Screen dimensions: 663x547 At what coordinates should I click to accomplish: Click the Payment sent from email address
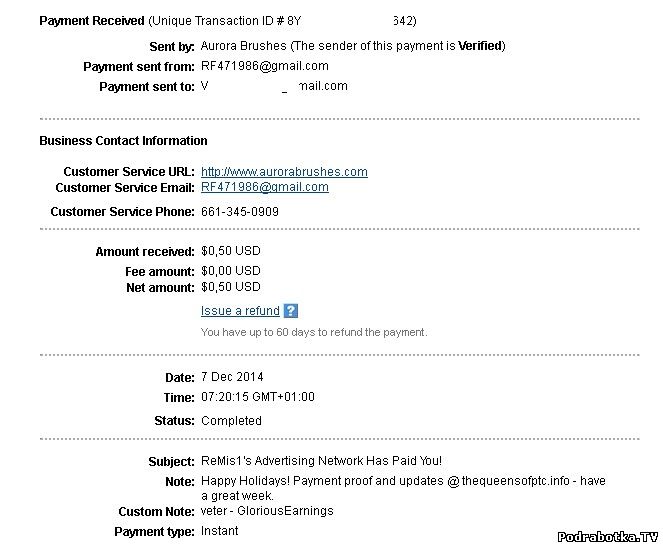click(264, 66)
